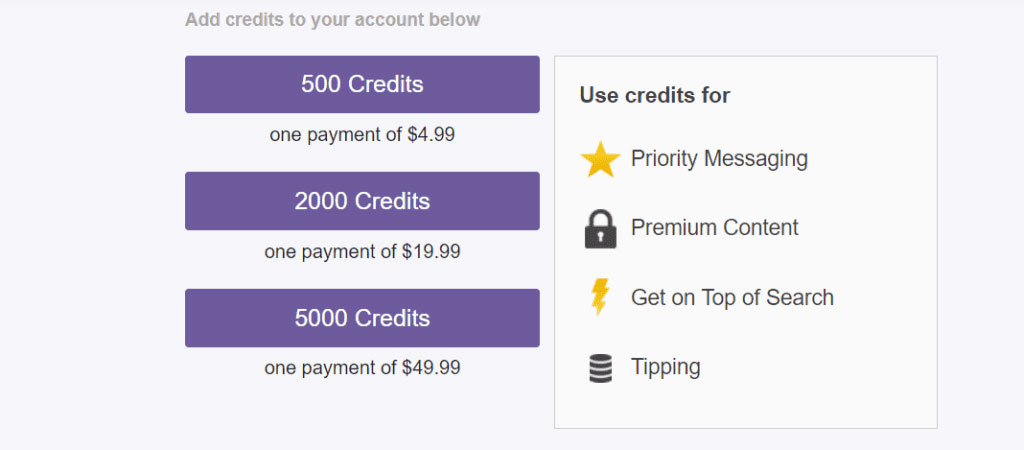Click the number 2000 on the purple button
This screenshot has height=450, width=1024.
318,201
